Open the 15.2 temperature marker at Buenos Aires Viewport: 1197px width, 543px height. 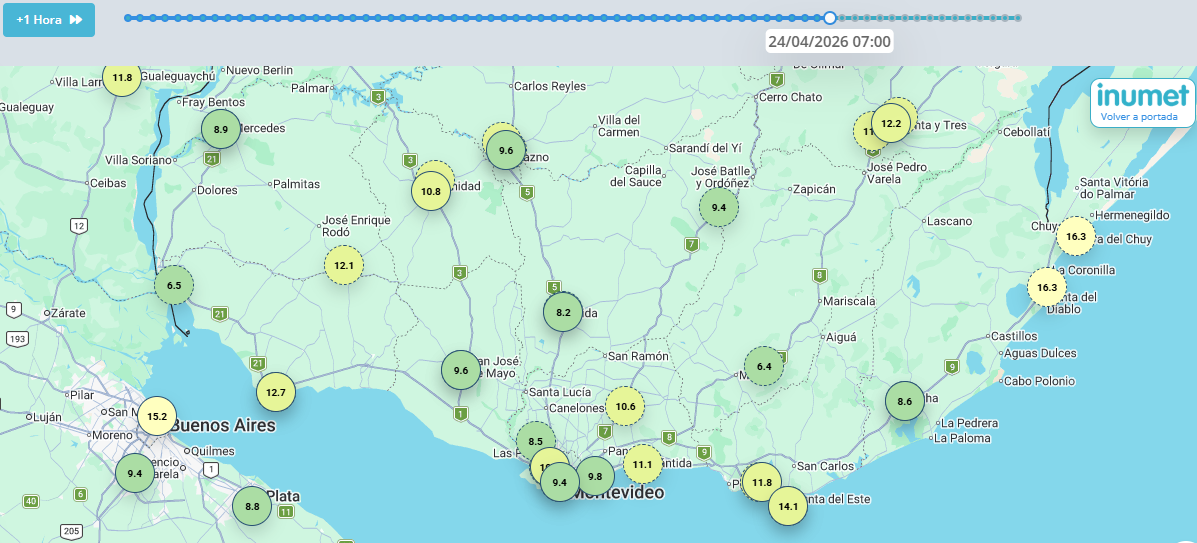pos(156,416)
